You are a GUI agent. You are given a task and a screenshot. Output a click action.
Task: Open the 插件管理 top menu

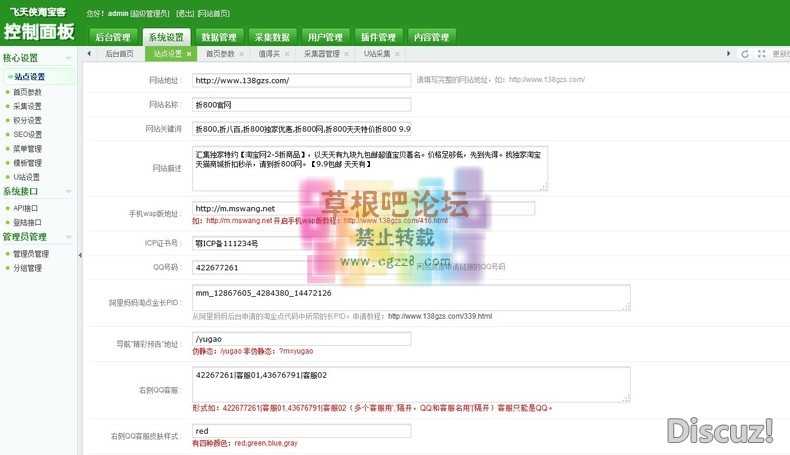(x=378, y=37)
